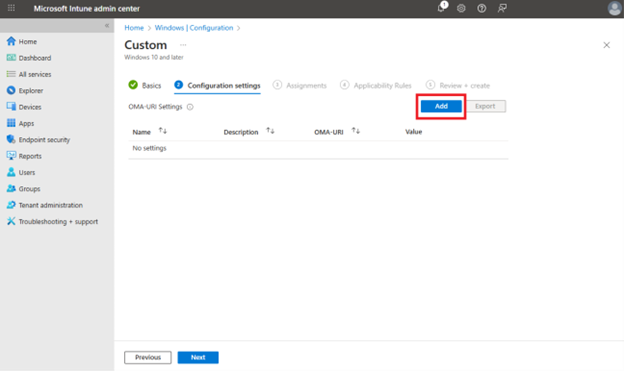
Task: Continue with the Next button
Action: (x=198, y=357)
